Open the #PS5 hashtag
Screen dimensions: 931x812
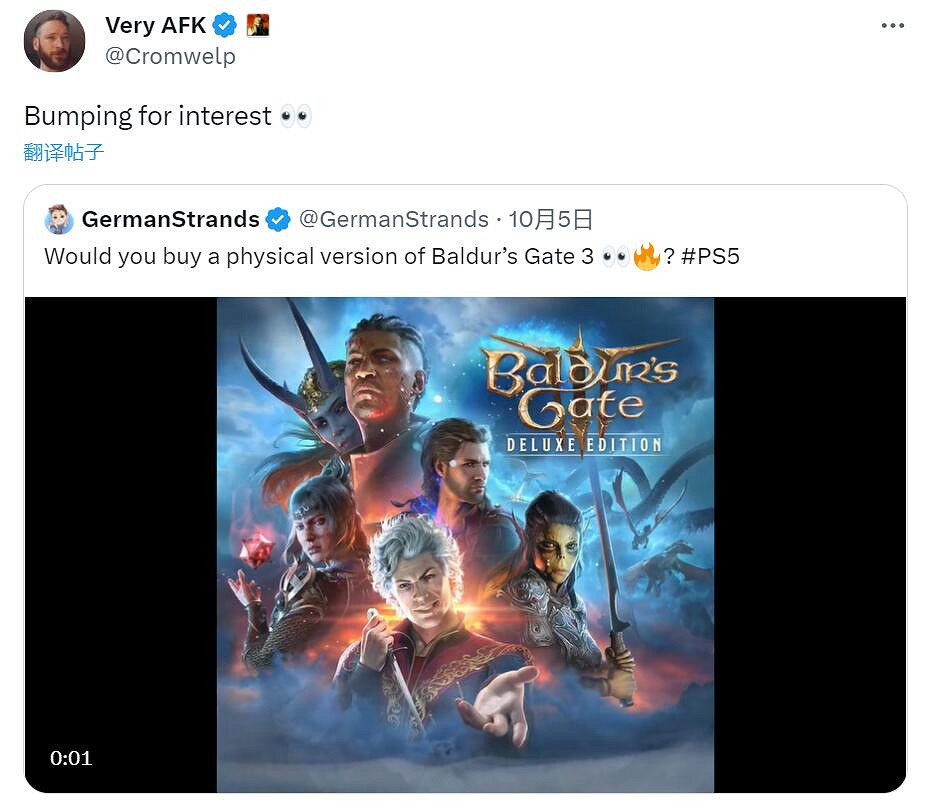pyautogui.click(x=710, y=256)
